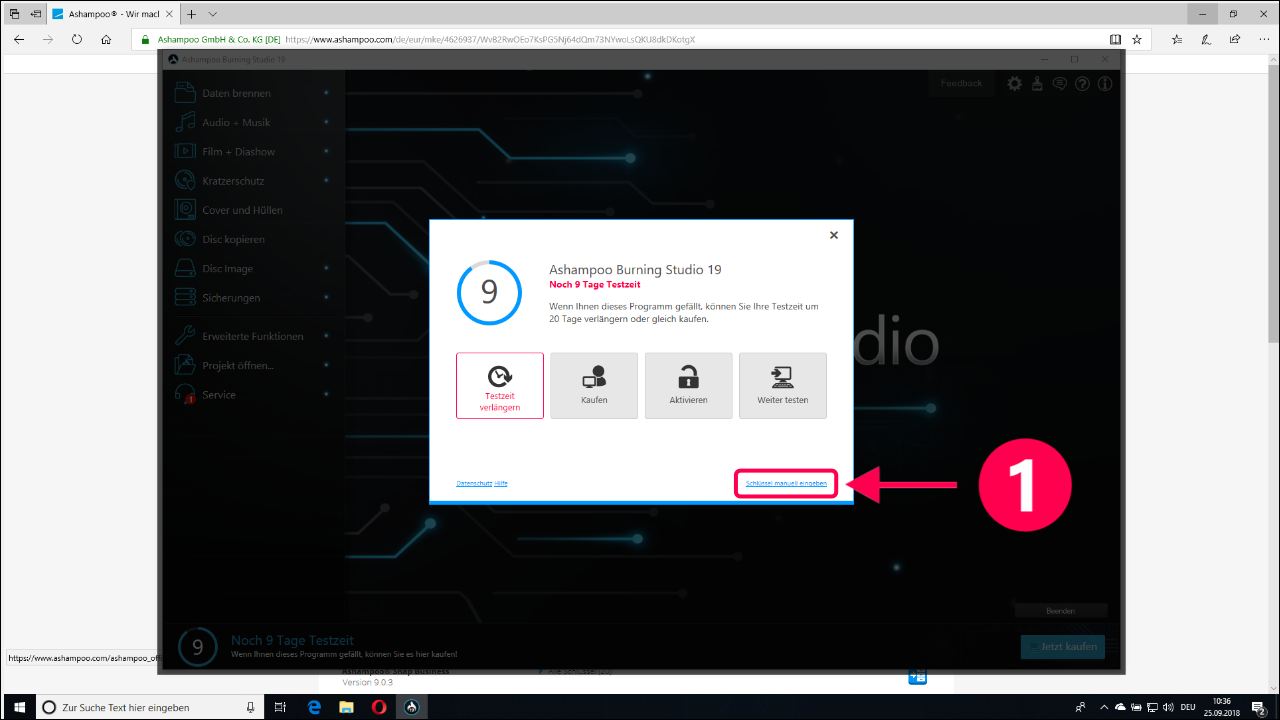Toggle reading view in Edge address bar
The width and height of the screenshot is (1280, 720).
click(1115, 40)
